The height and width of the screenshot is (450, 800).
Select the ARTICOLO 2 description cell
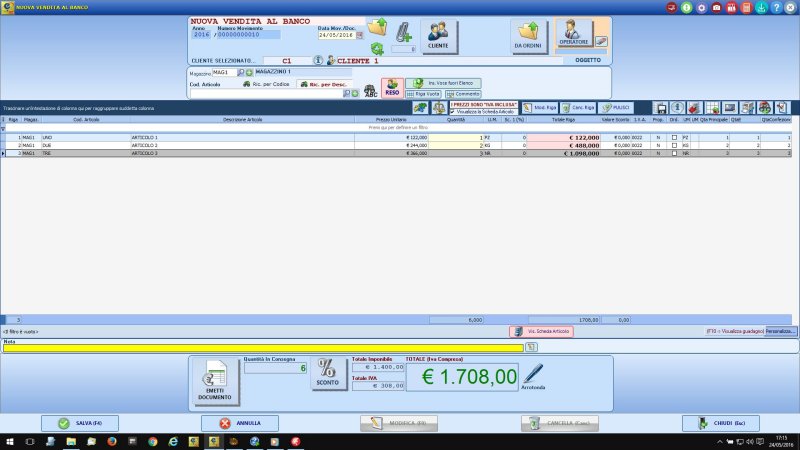242,145
